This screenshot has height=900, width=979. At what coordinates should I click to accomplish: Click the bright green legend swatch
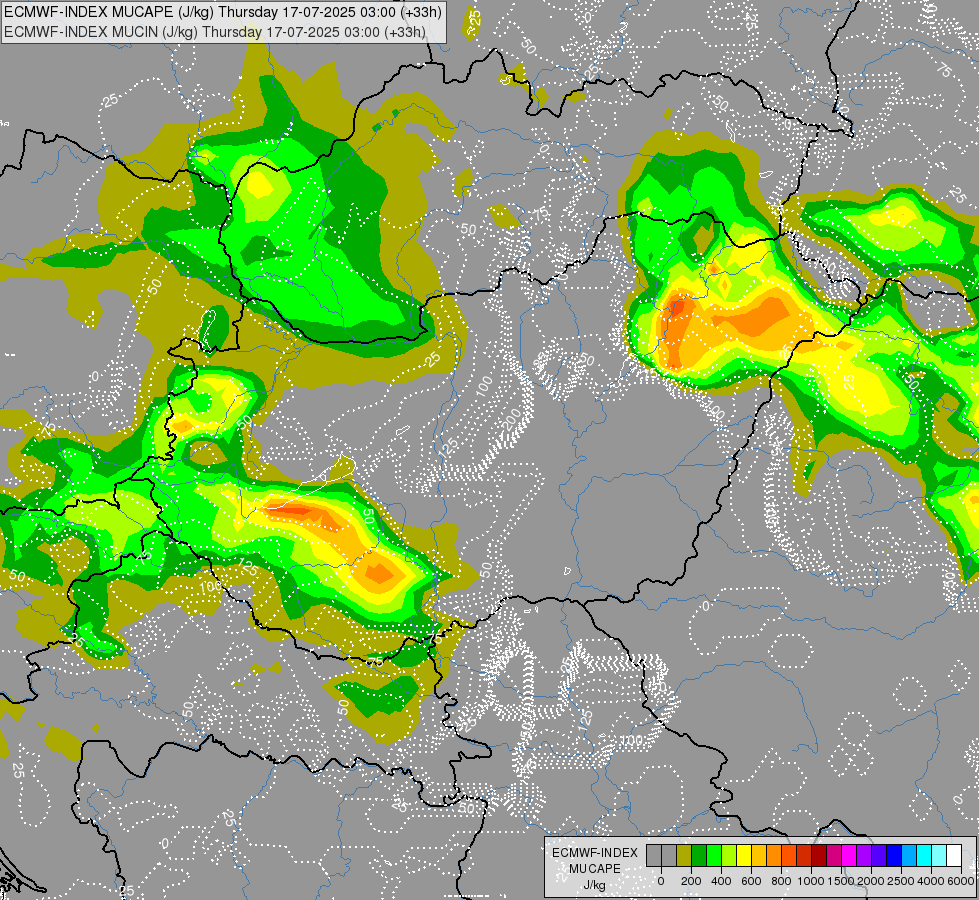coord(714,855)
